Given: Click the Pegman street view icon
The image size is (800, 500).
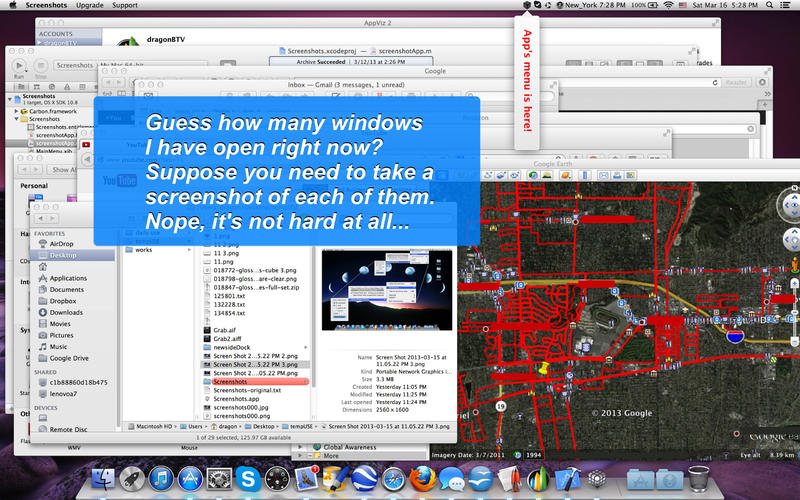Looking at the screenshot, I should [x=795, y=265].
